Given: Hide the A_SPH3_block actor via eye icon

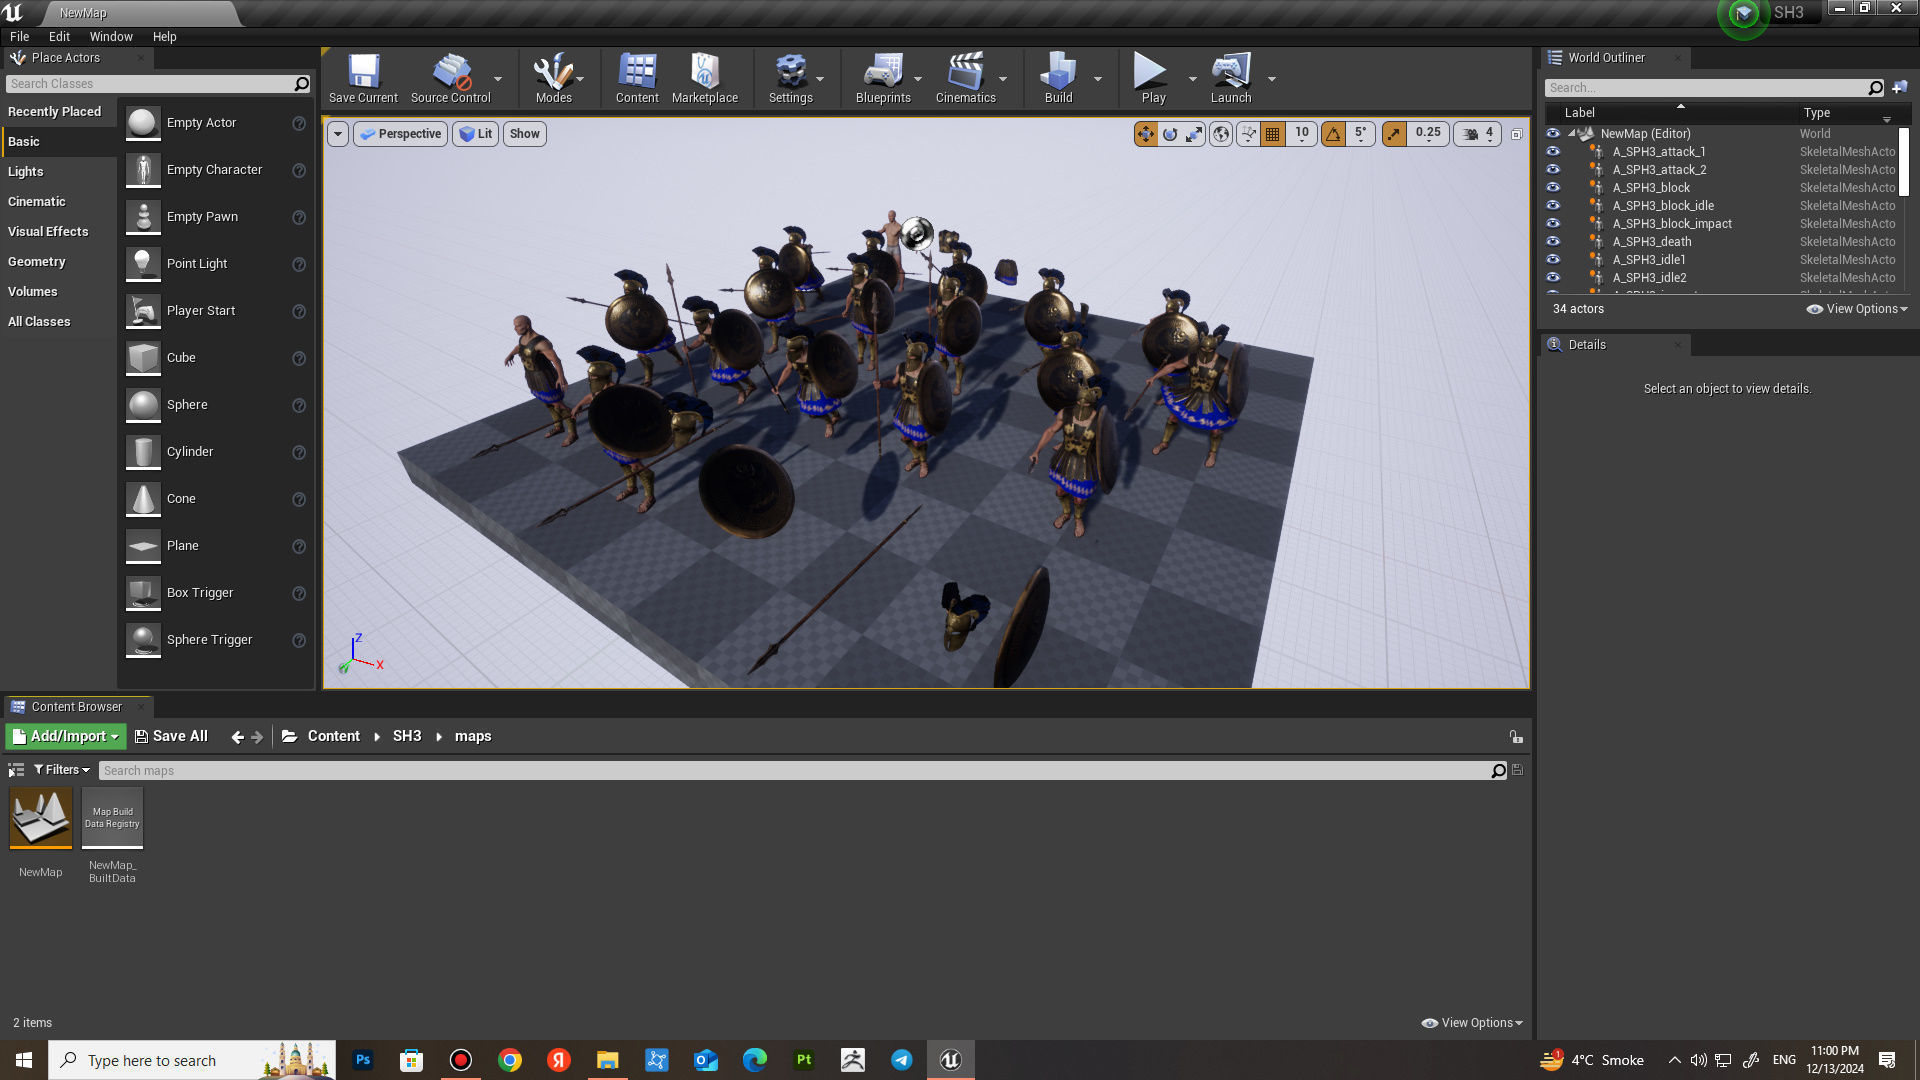Looking at the screenshot, I should [1553, 188].
